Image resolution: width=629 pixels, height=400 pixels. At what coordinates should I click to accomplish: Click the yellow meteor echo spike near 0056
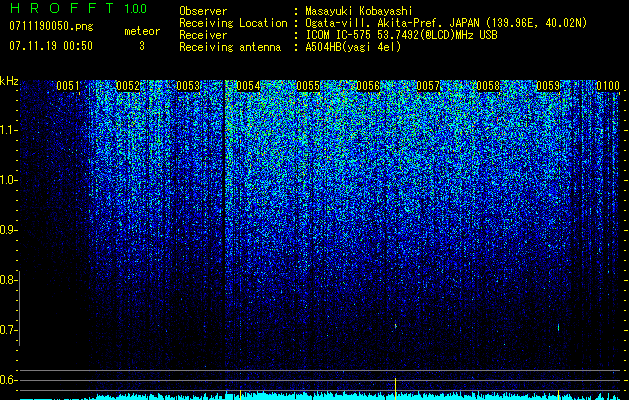coord(396,388)
